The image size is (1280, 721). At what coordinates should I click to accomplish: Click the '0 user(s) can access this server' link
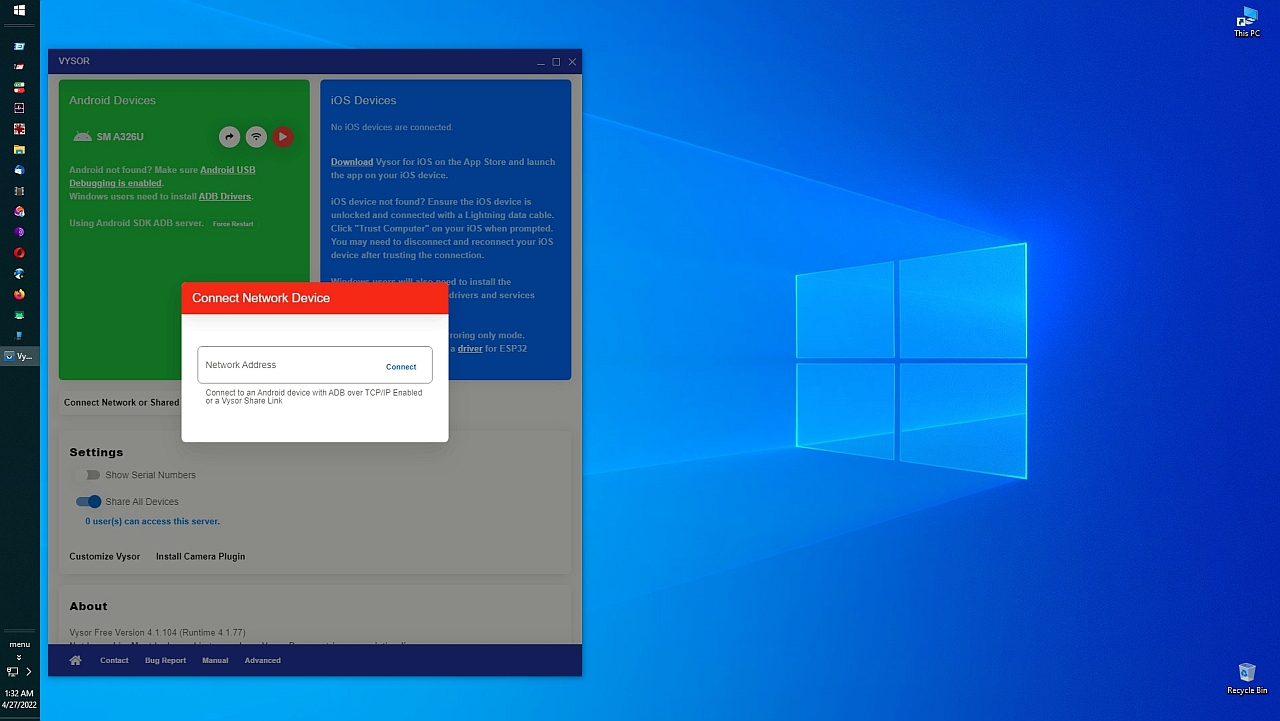coord(152,522)
